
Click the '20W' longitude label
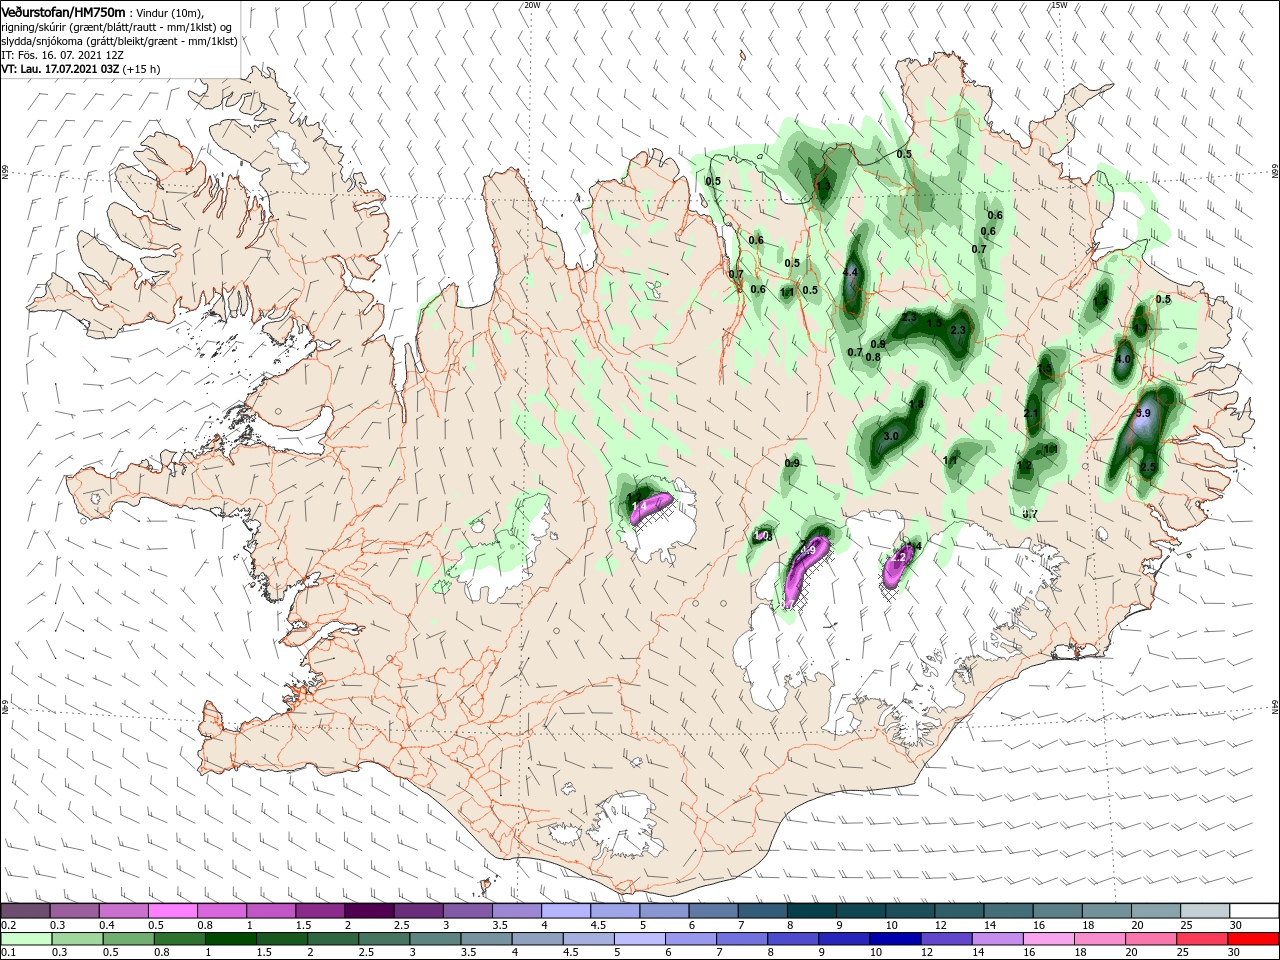click(532, 5)
